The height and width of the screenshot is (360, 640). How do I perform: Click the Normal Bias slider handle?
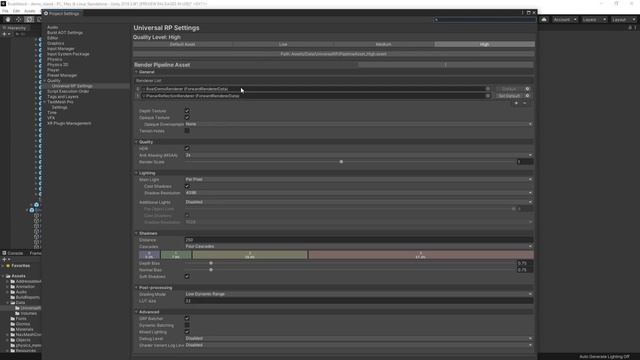click(211, 270)
